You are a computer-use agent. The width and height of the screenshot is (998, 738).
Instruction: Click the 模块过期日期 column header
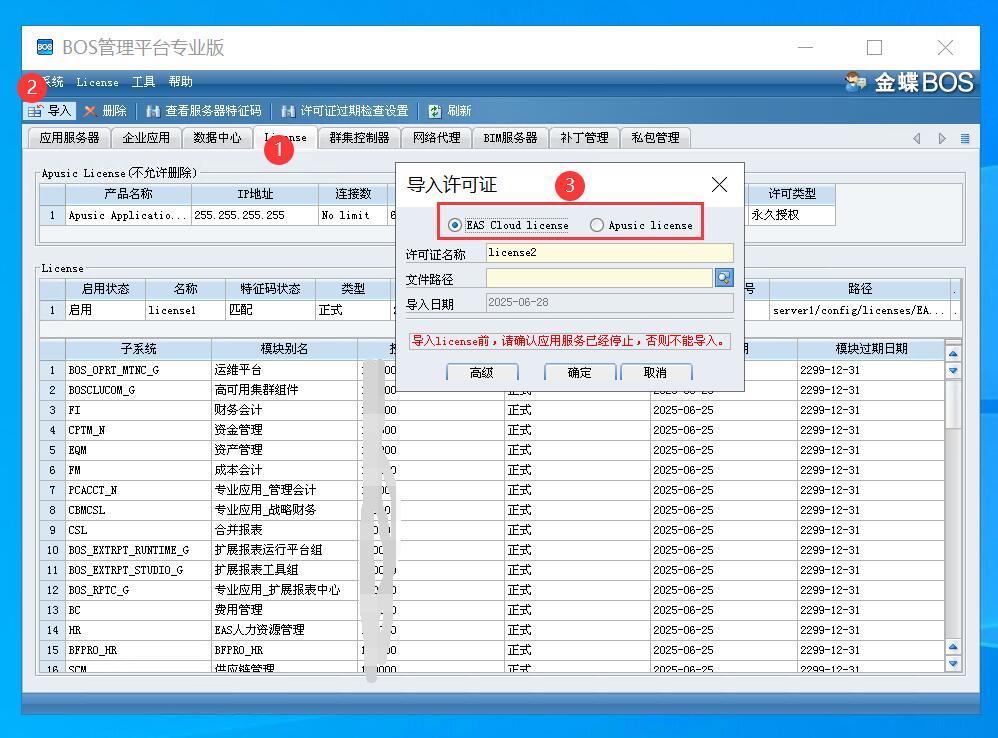coord(871,349)
